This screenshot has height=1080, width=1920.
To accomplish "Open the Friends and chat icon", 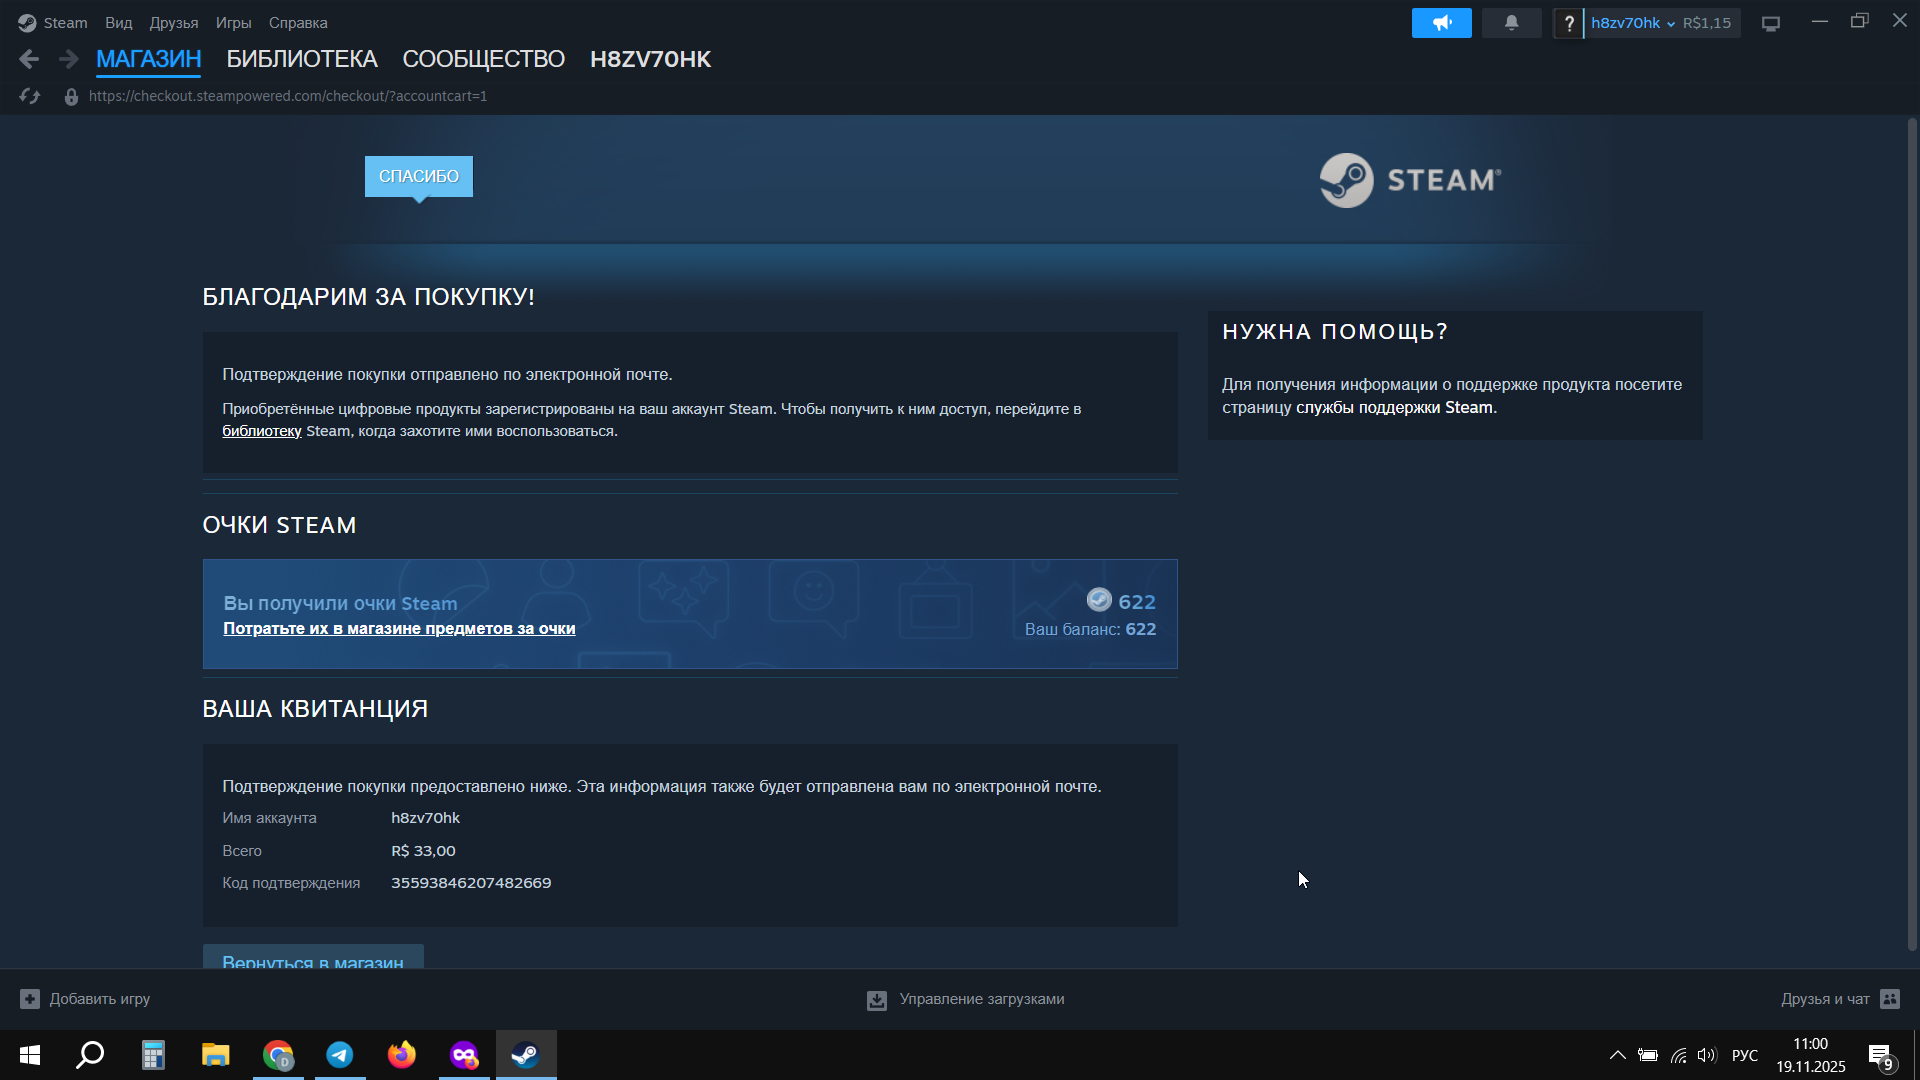I will click(x=1890, y=999).
